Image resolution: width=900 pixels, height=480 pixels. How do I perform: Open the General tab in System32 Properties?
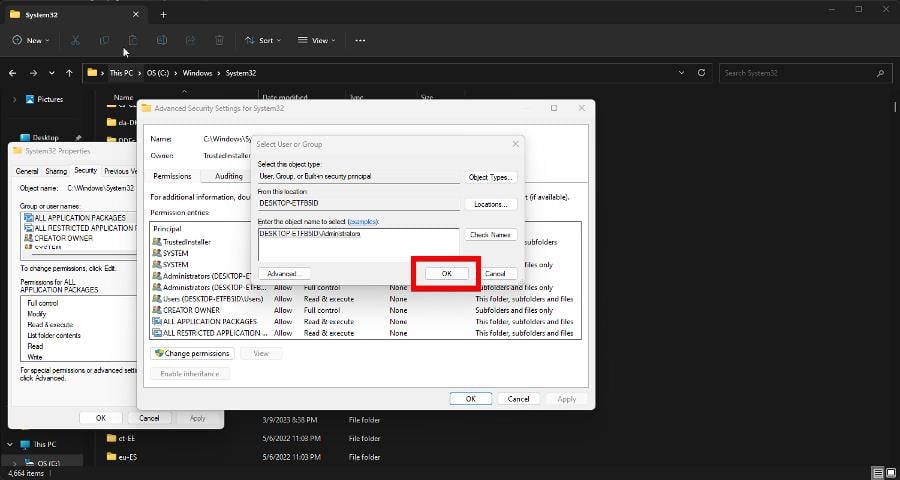(27, 171)
